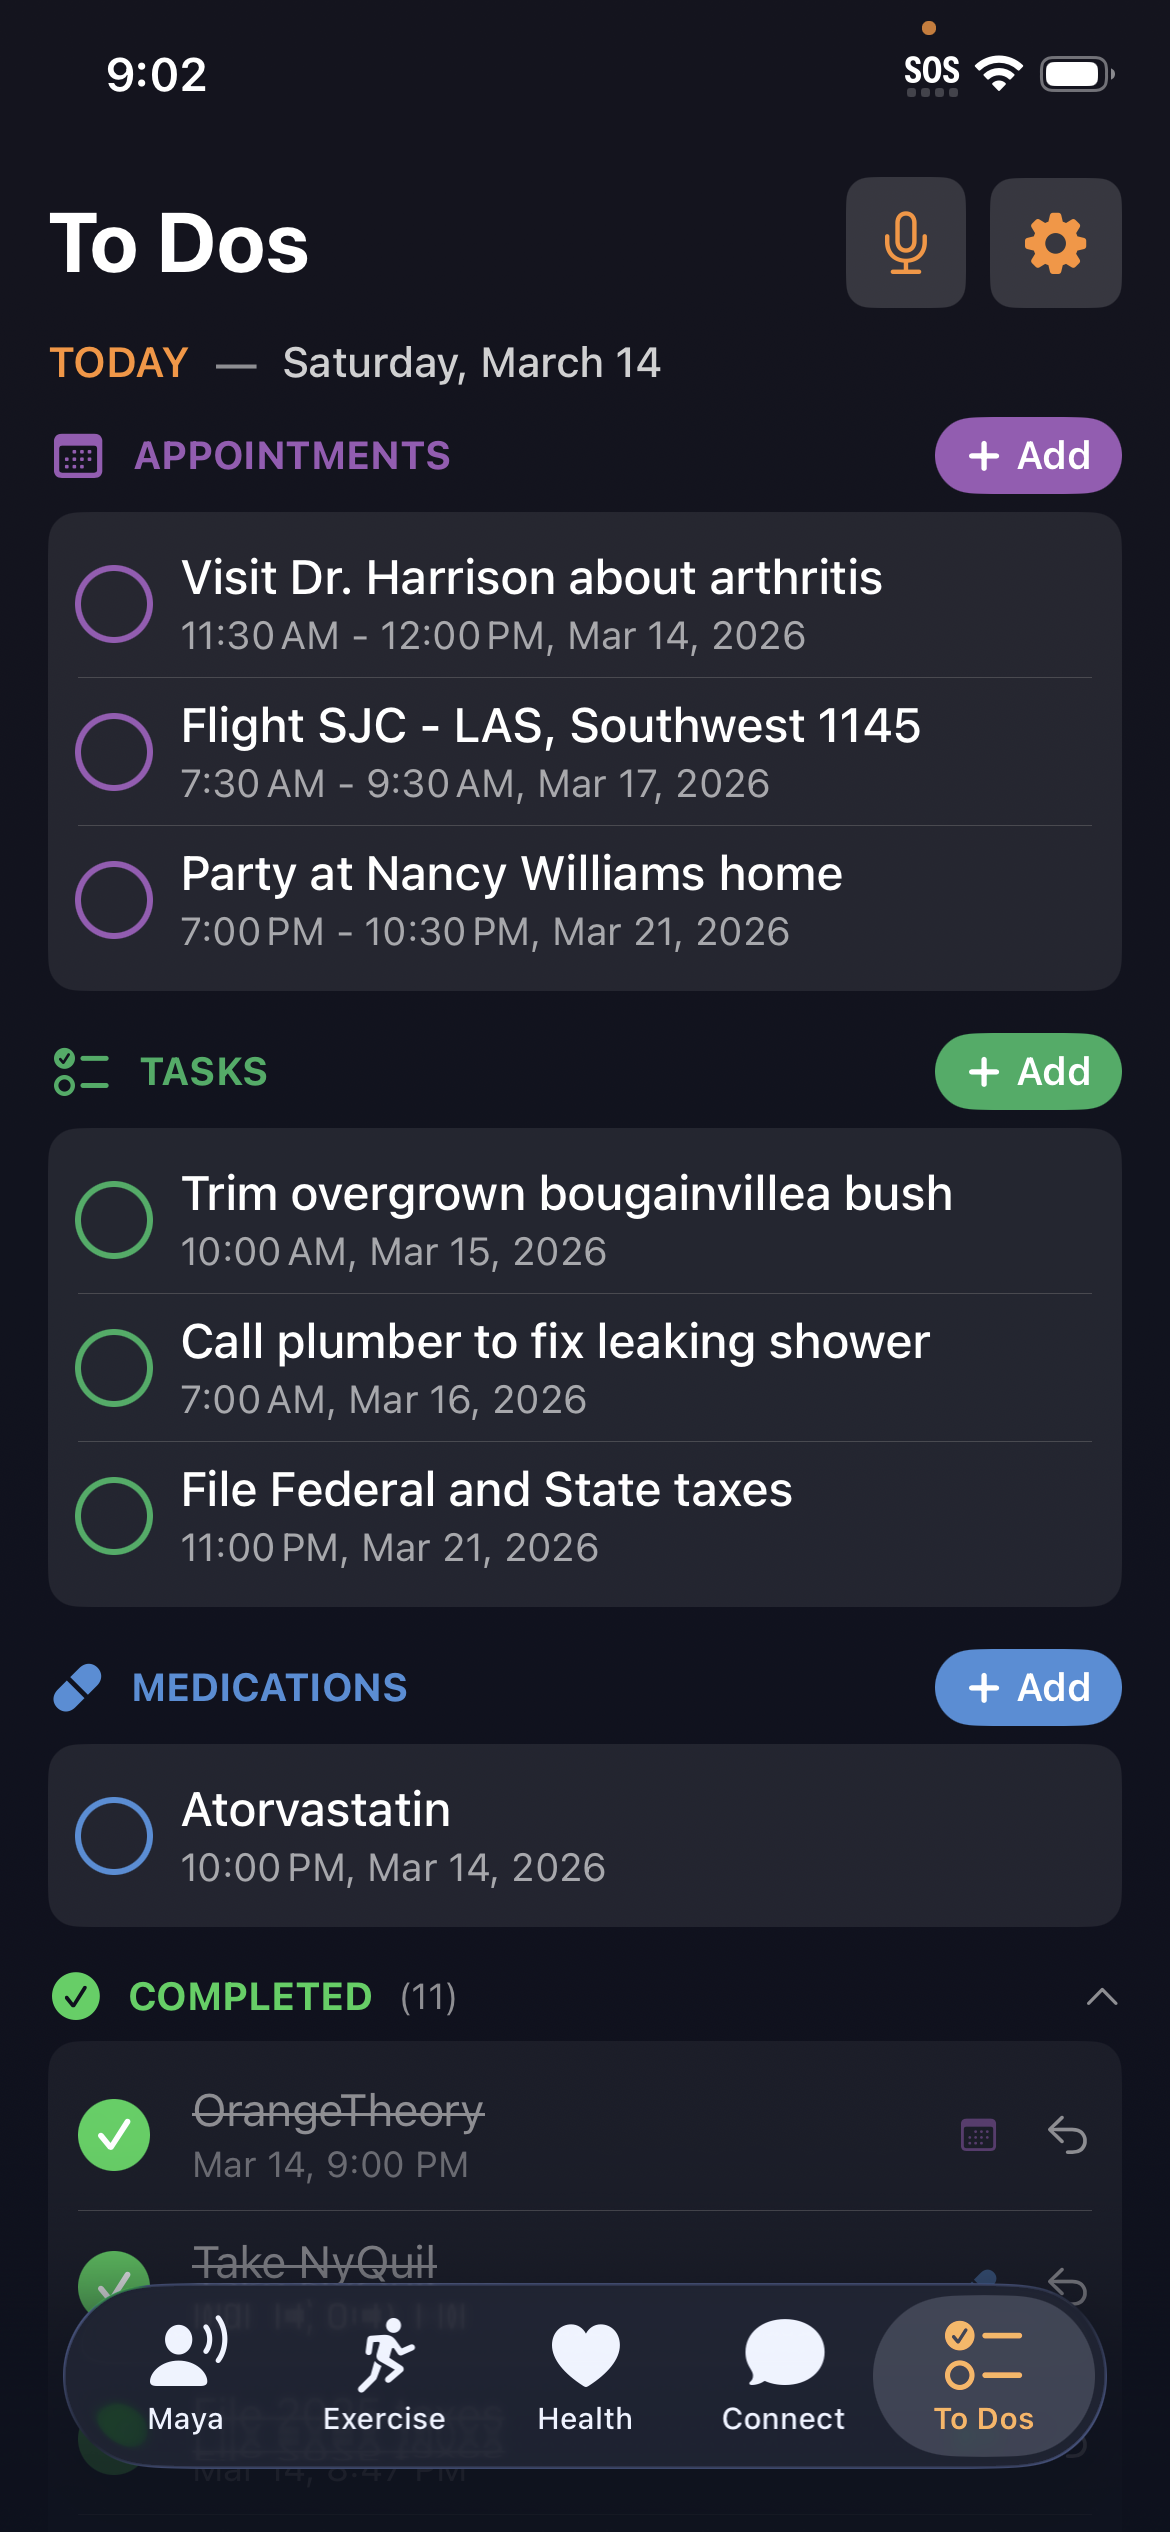Open the Health tab
This screenshot has width=1170, height=2532.
click(585, 2376)
